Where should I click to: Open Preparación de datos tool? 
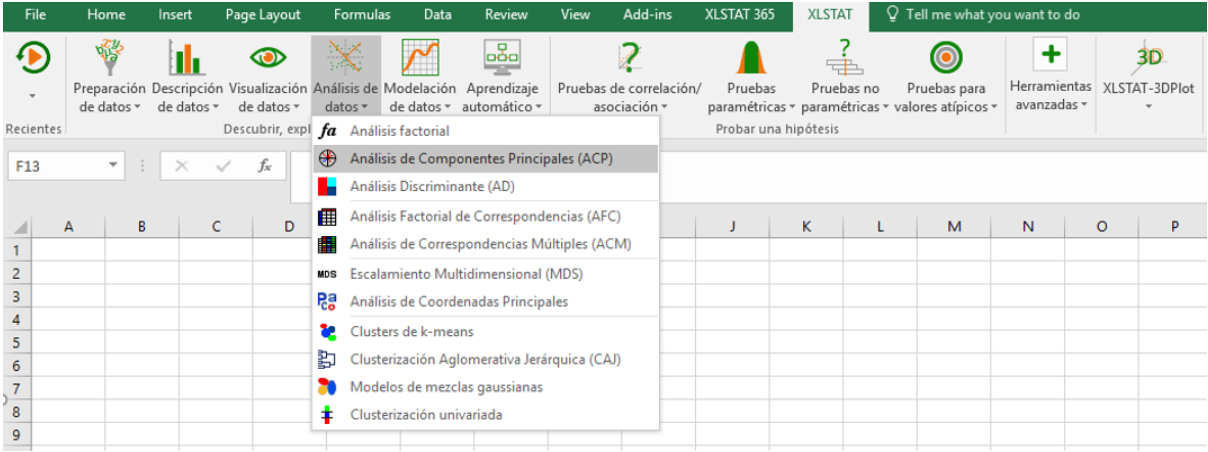tap(112, 61)
